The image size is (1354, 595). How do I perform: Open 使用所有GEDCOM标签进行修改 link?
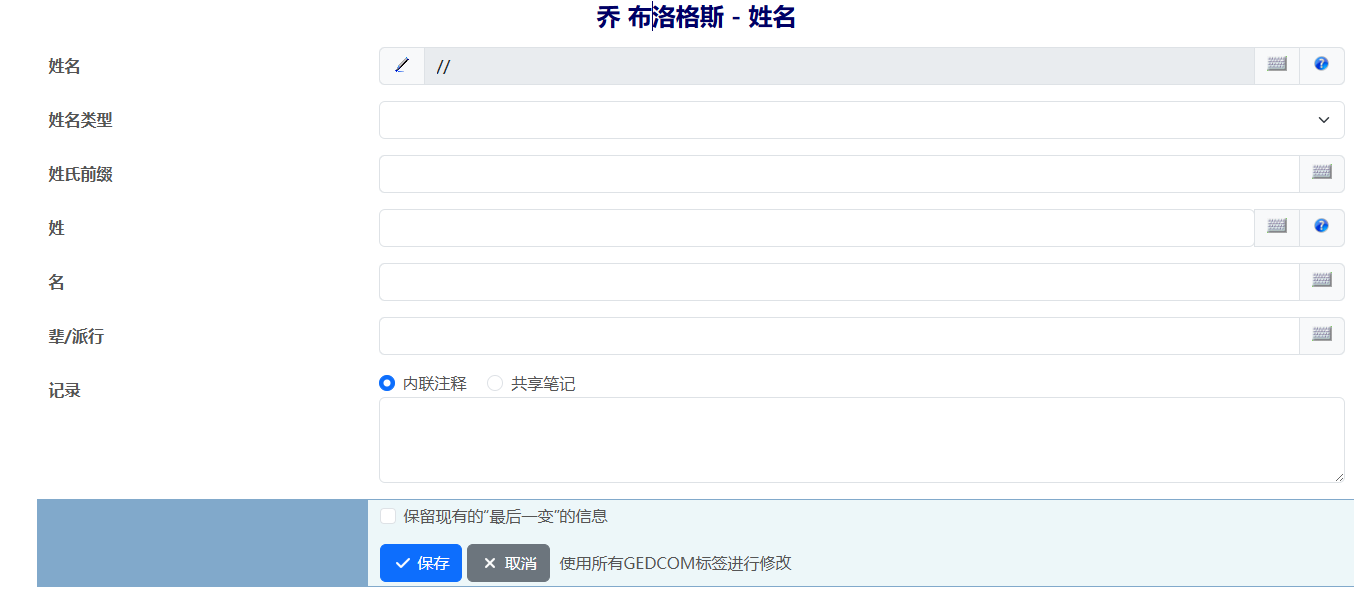tap(675, 563)
